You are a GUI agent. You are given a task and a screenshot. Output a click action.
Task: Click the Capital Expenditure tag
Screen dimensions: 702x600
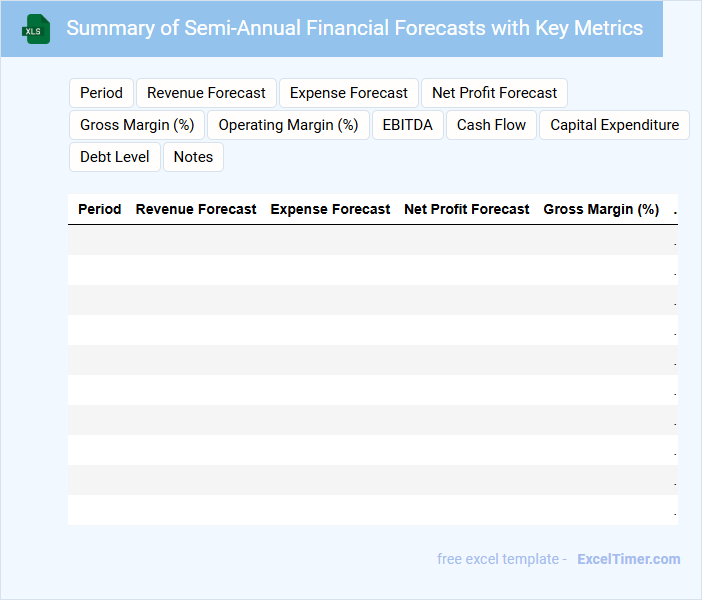(x=614, y=125)
